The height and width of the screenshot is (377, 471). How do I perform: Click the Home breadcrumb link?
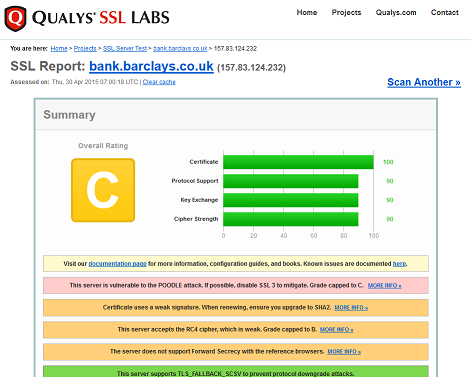[x=59, y=49]
